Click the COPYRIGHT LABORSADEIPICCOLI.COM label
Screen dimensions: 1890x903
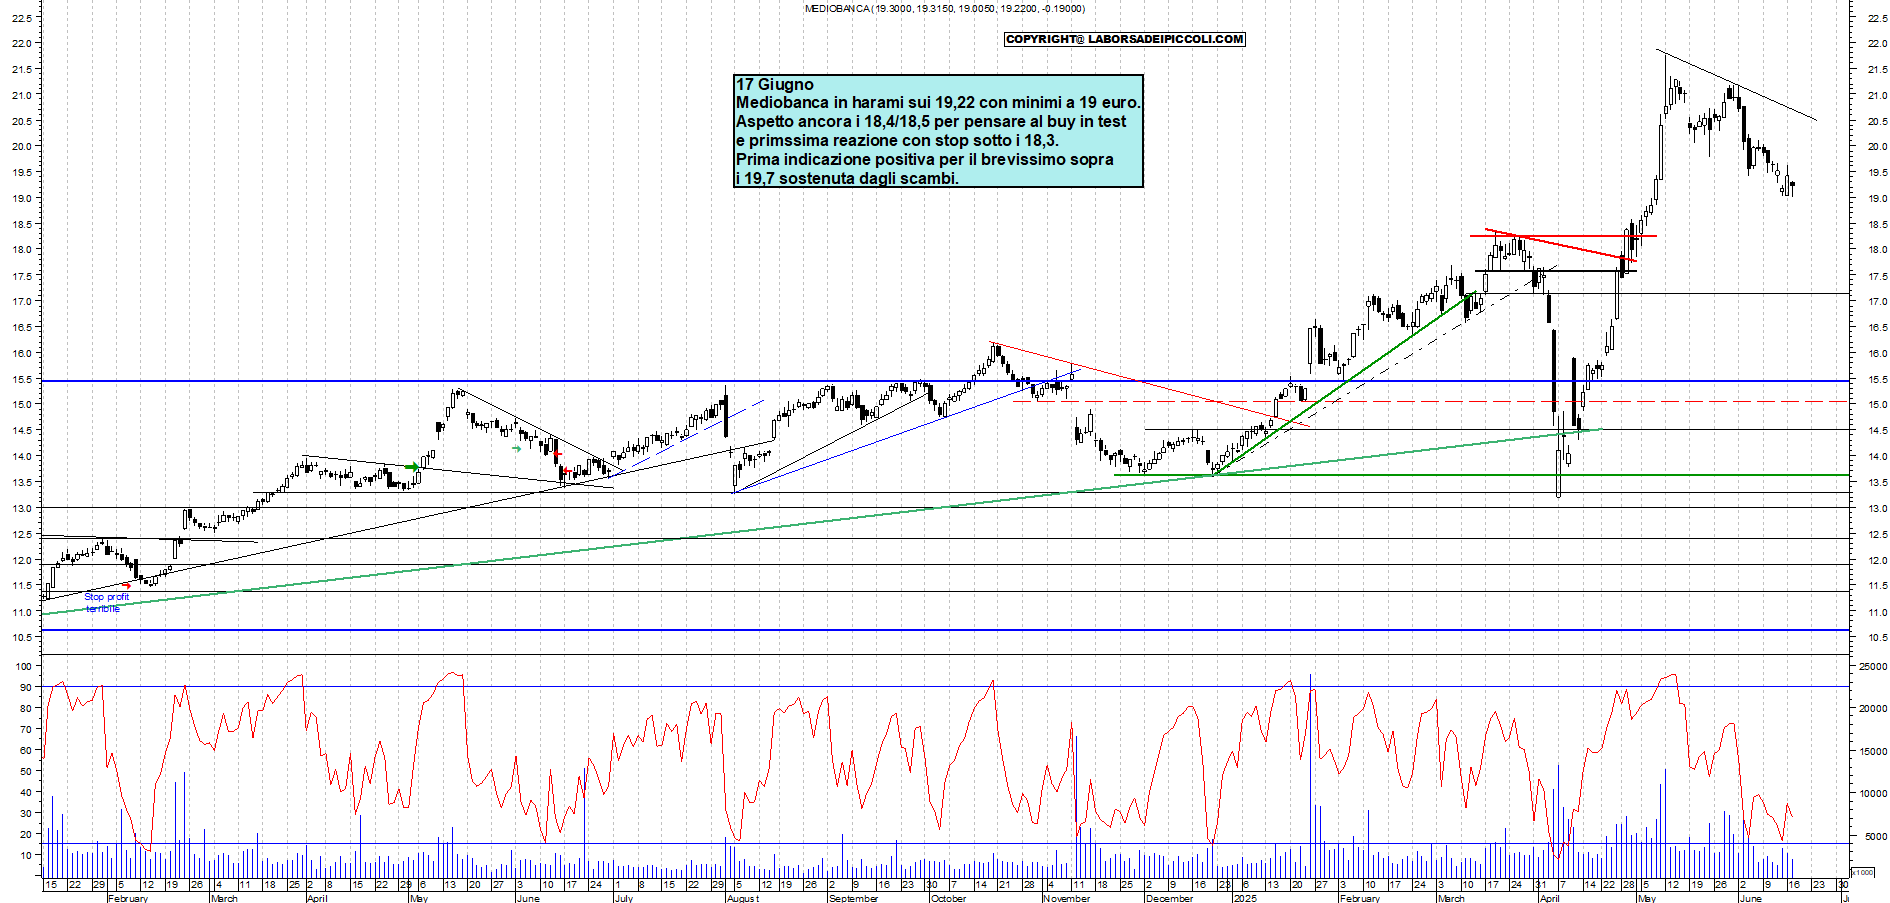pos(1125,39)
